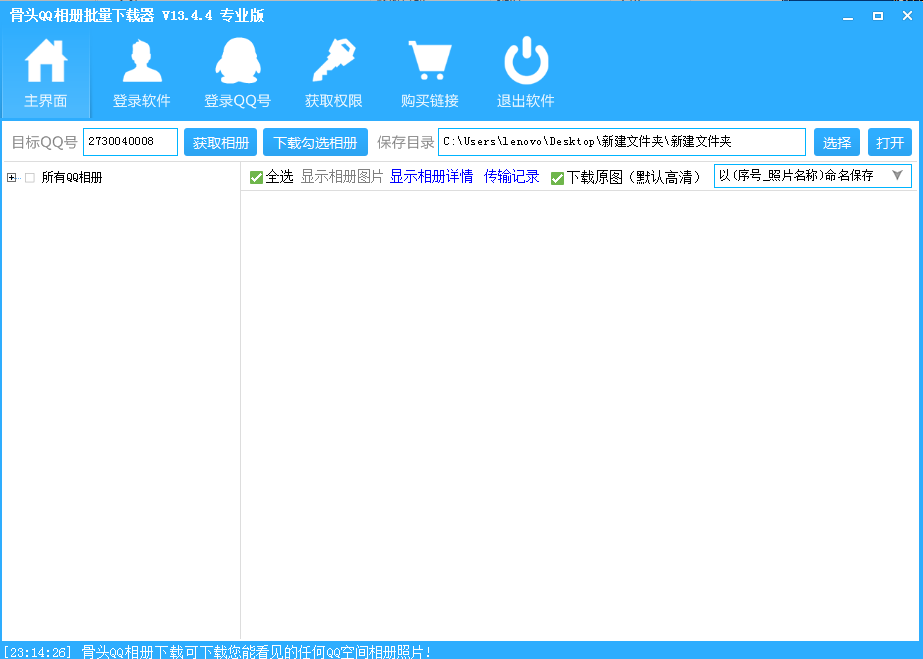Open 登录QQ号 penguin icon
Viewport: 923px width, 659px height.
(x=238, y=61)
